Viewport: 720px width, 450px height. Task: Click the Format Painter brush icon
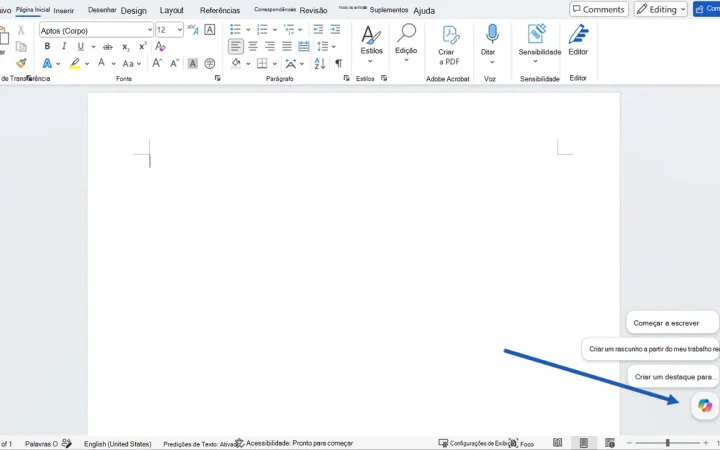21,63
